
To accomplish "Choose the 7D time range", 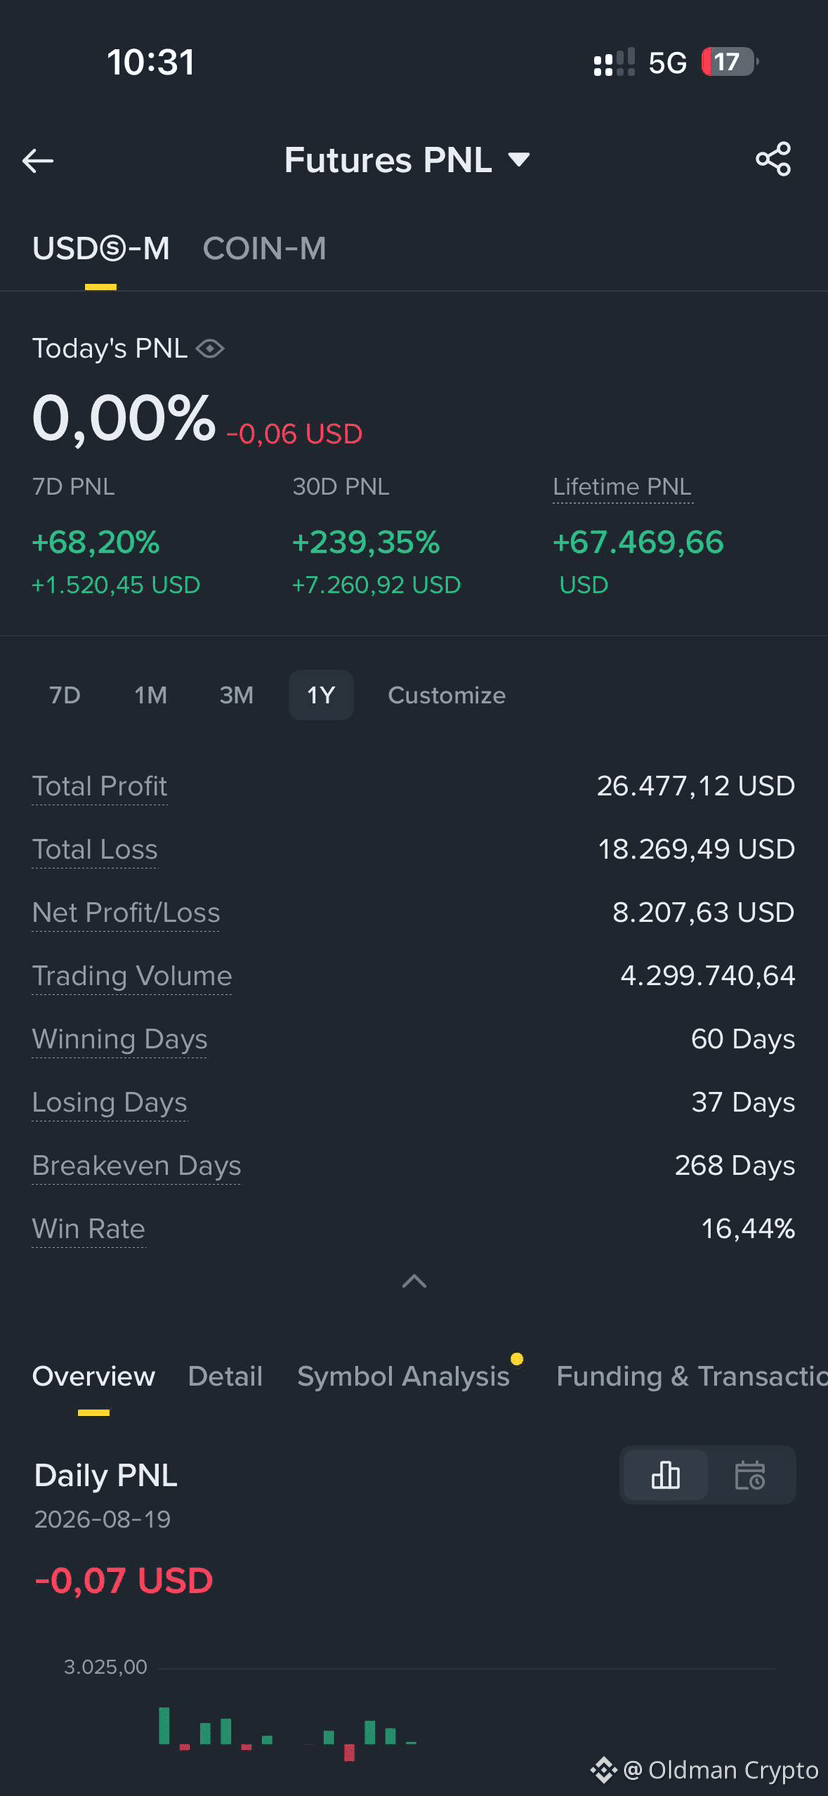I will pos(65,695).
